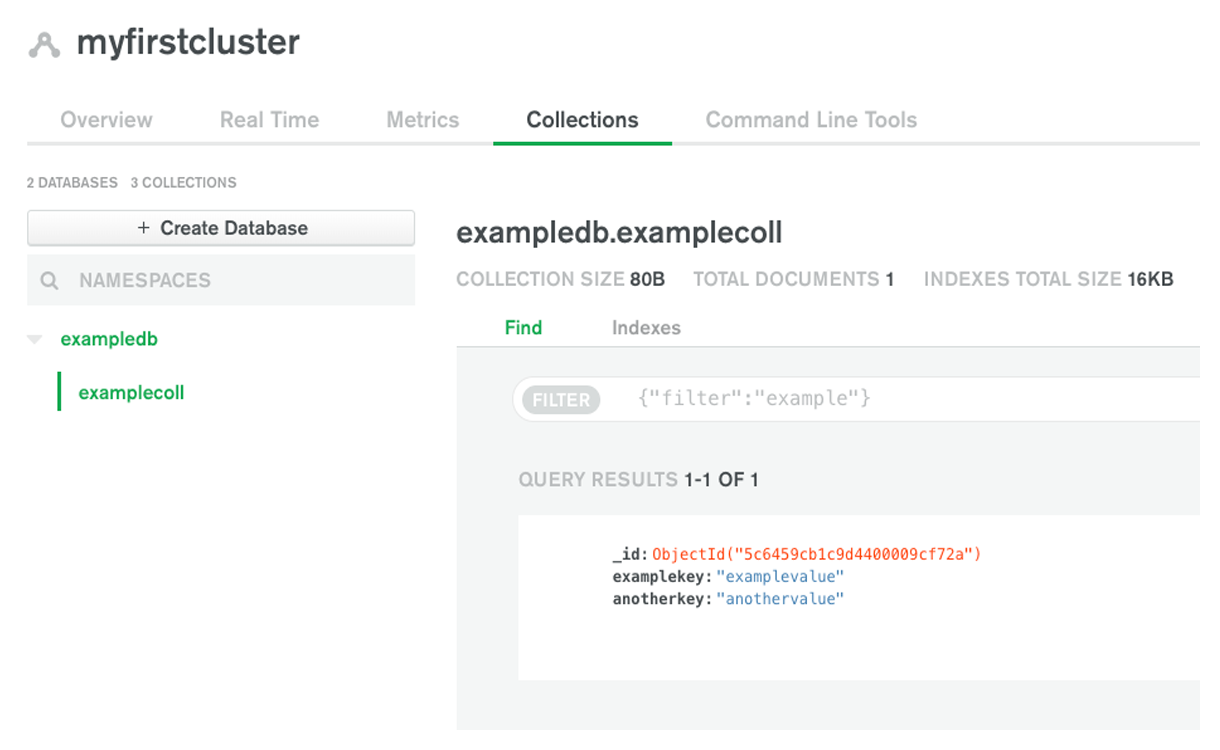Select the Find sub-tab

523,328
